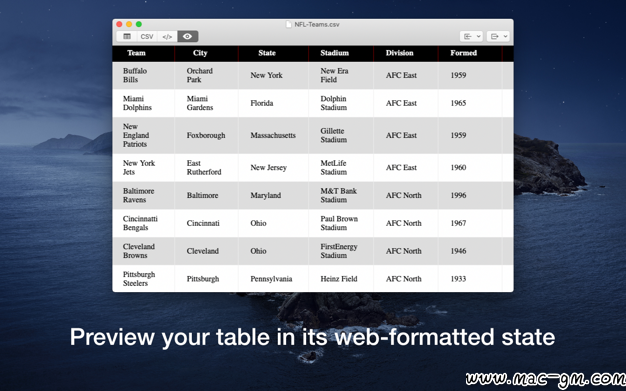Select the Cincinnati city cell
The image size is (626, 391).
coord(206,223)
